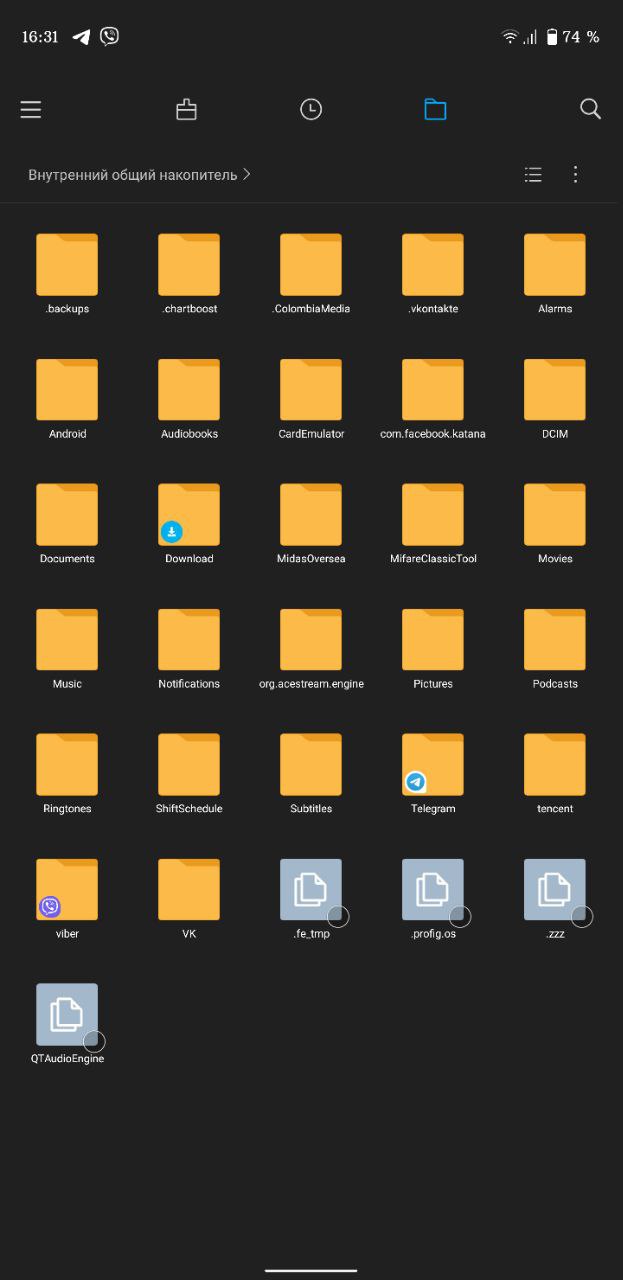This screenshot has height=1280, width=623.
Task: Open the hamburger navigation menu
Action: (x=31, y=109)
